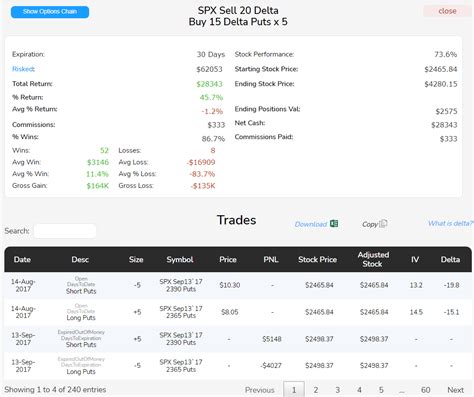Viewport: 474px width, 397px height.
Task: Sort table by PNL column header
Action: pyautogui.click(x=271, y=259)
